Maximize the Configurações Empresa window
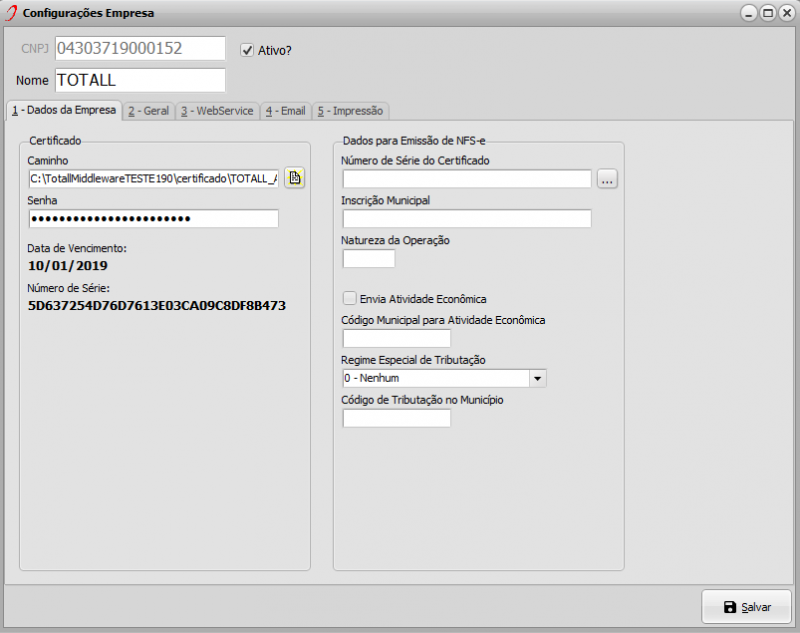Screen dimensions: 800x633 point(767,14)
